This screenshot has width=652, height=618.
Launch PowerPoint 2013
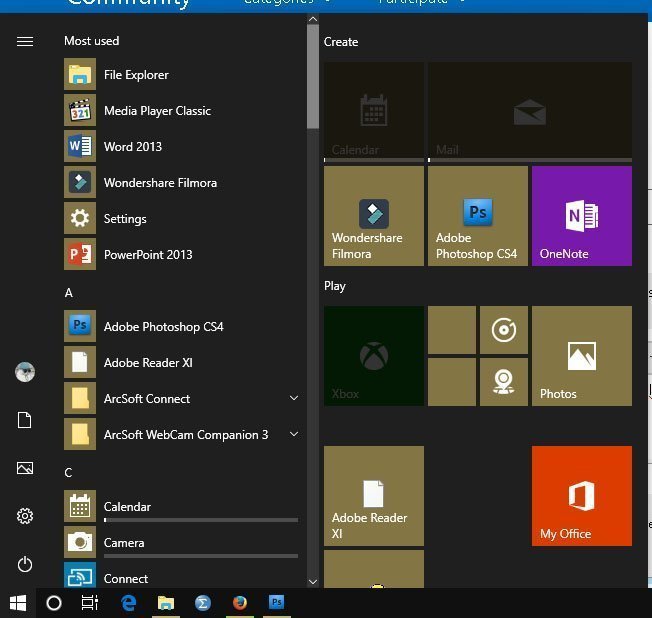click(181, 255)
